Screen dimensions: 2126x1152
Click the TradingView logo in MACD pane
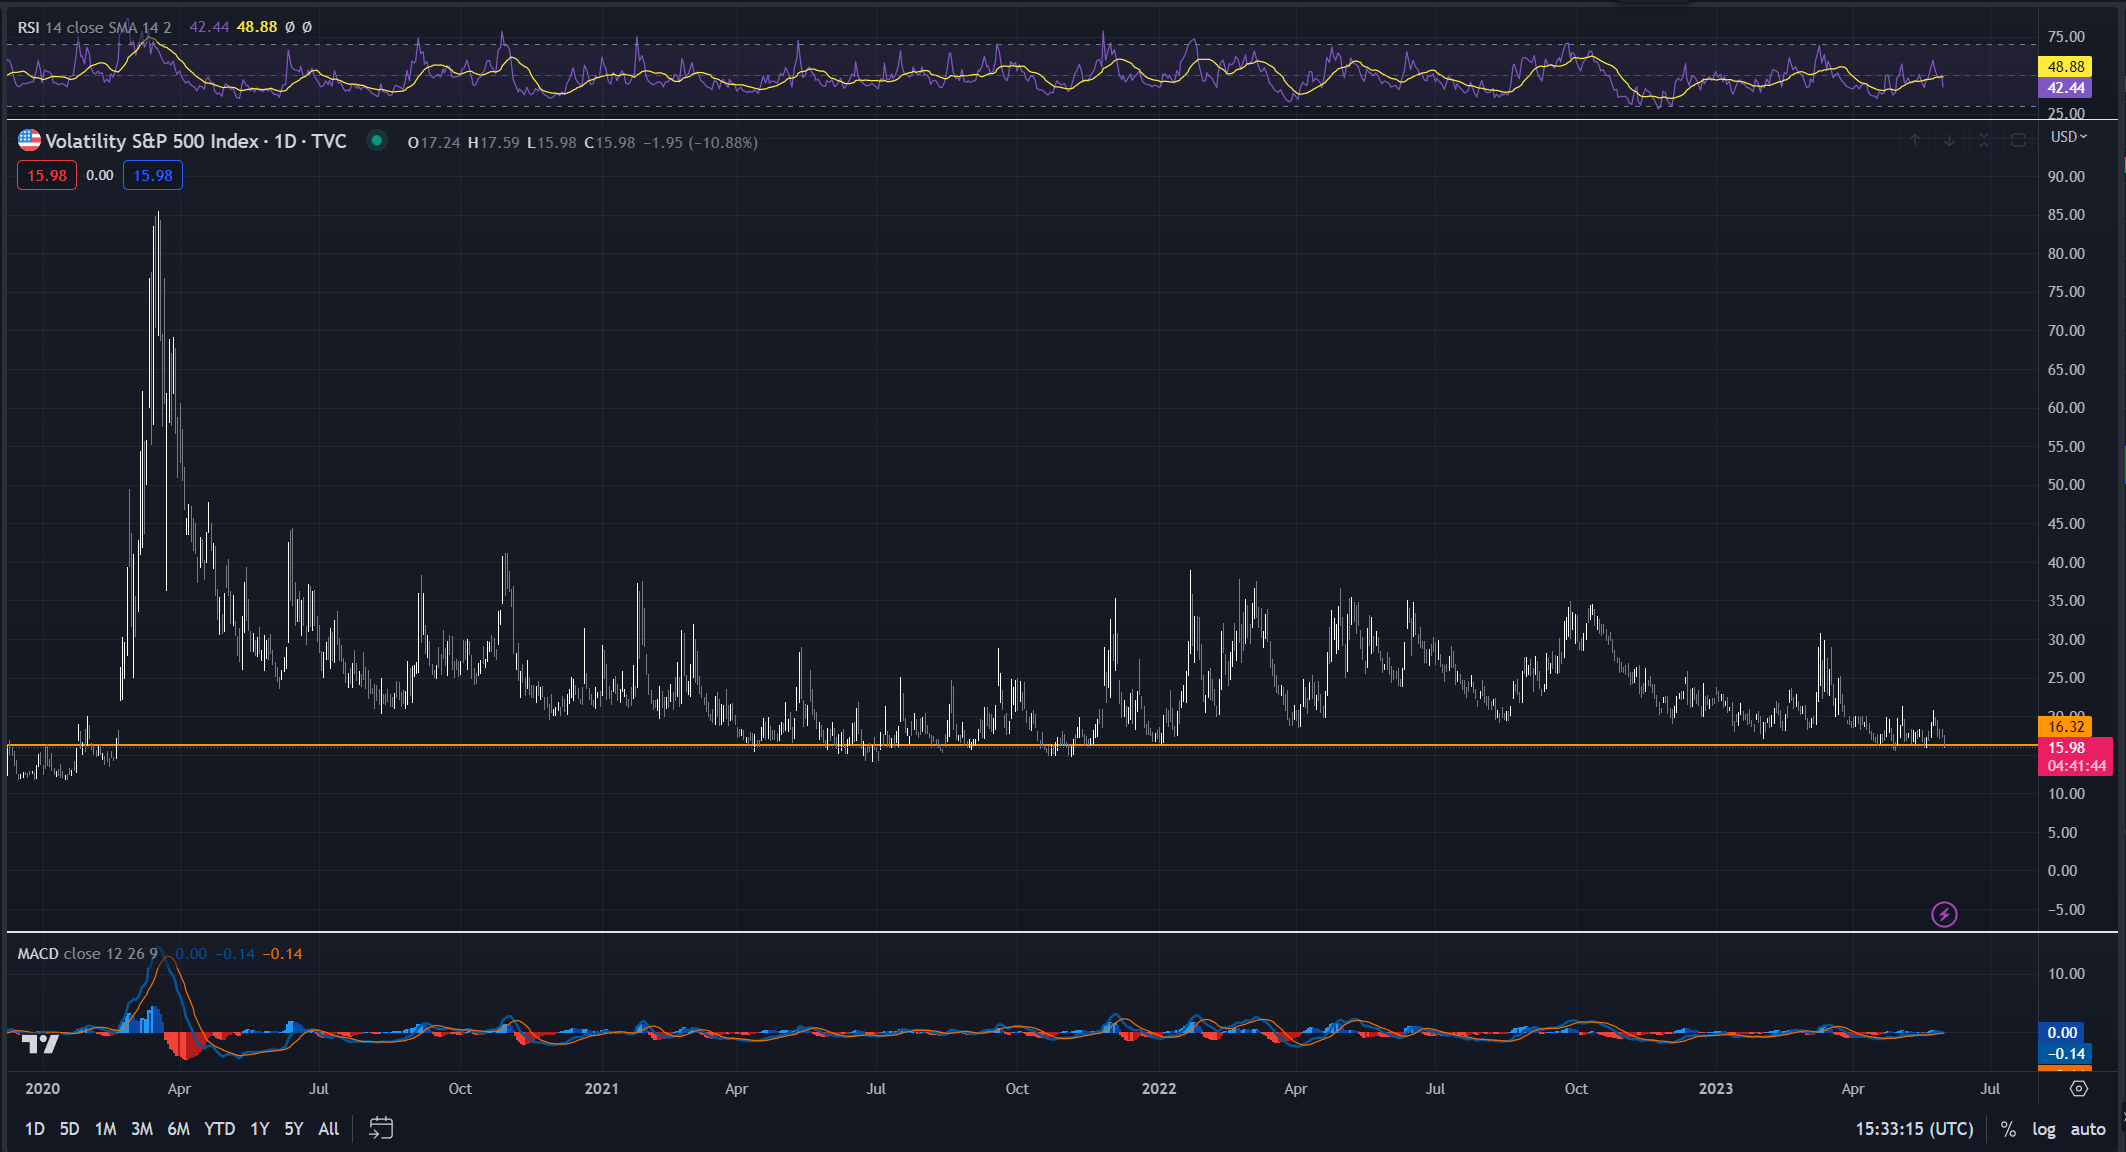click(40, 1044)
